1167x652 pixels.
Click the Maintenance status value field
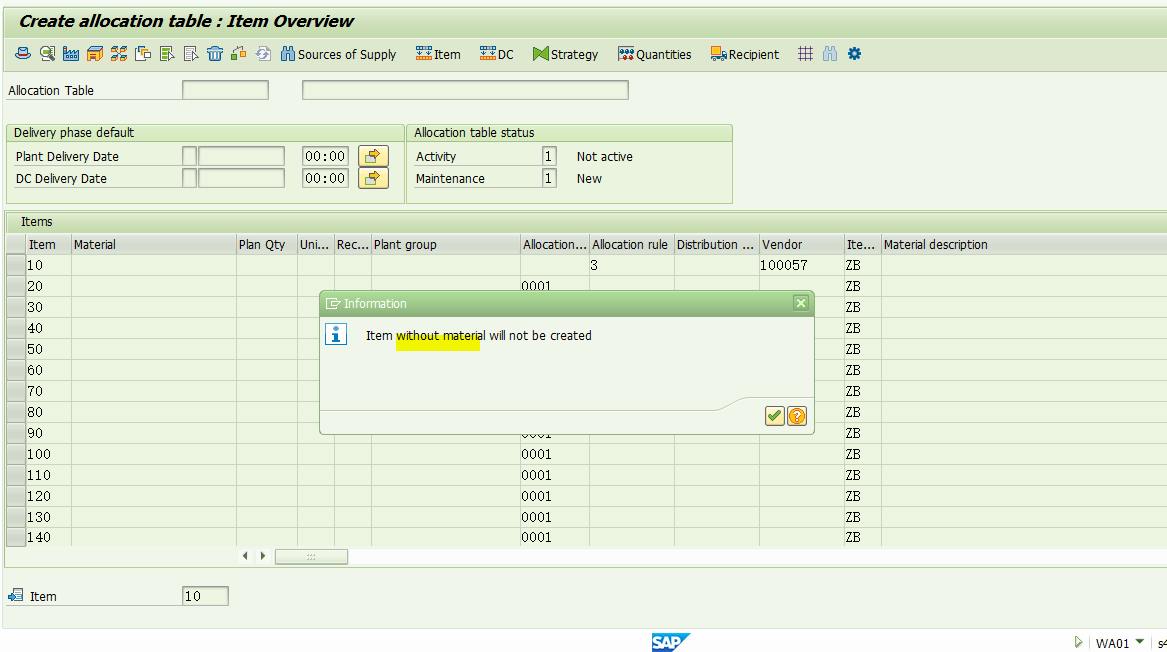pos(549,179)
